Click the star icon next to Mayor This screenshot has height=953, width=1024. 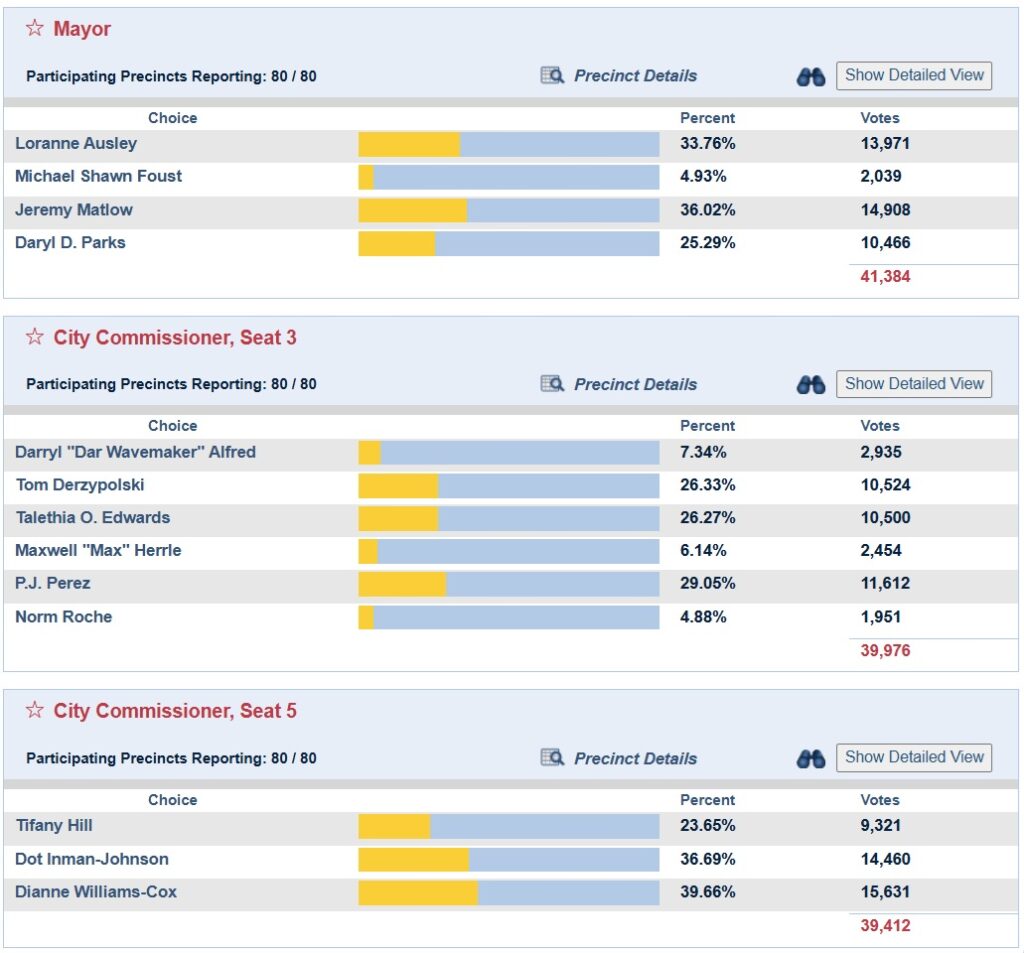pyautogui.click(x=35, y=28)
